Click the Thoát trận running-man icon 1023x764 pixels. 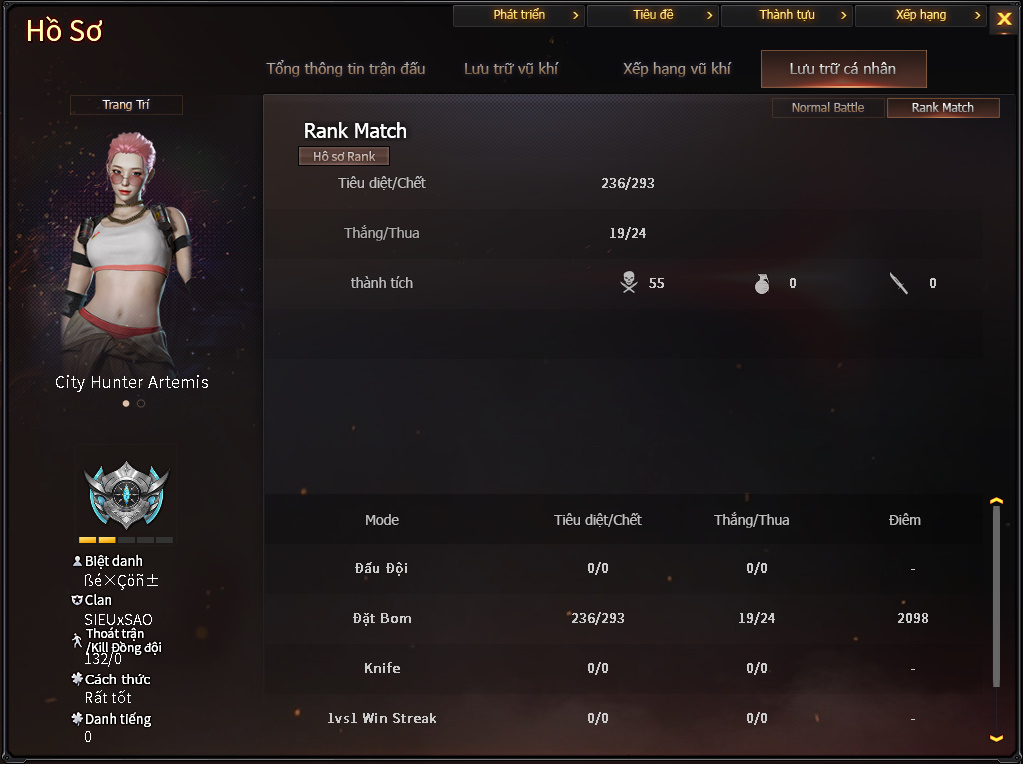77,641
